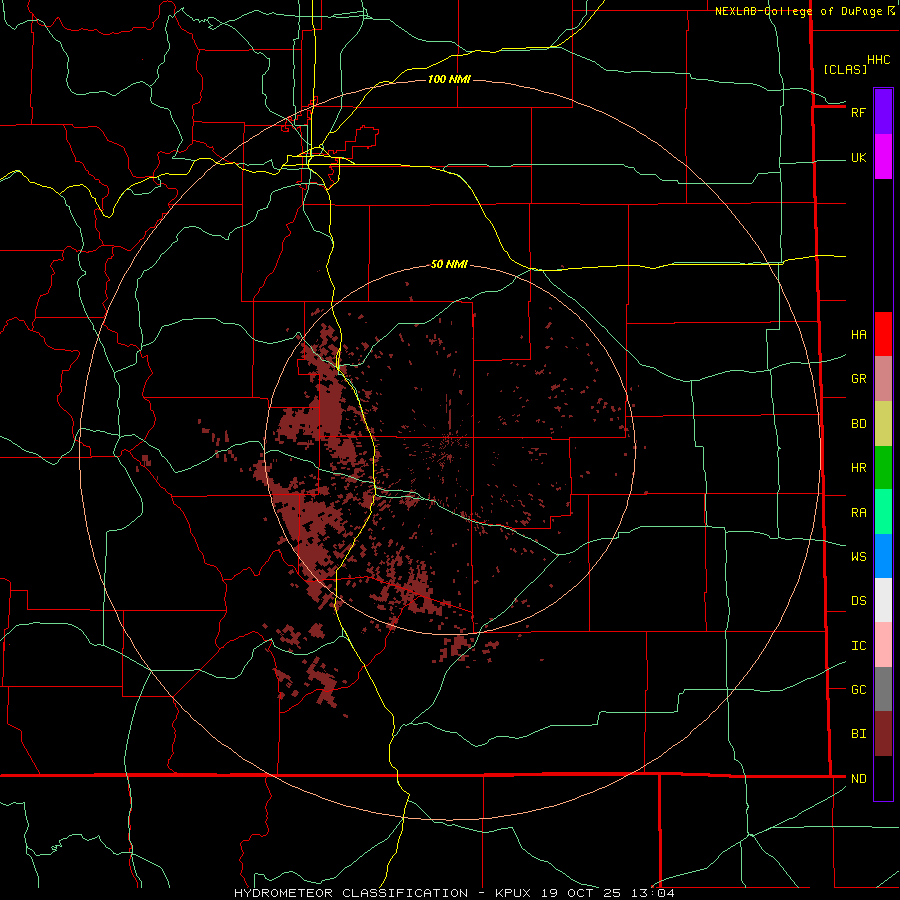Click the WS blue legend color block
This screenshot has width=900, height=900.
point(883,556)
